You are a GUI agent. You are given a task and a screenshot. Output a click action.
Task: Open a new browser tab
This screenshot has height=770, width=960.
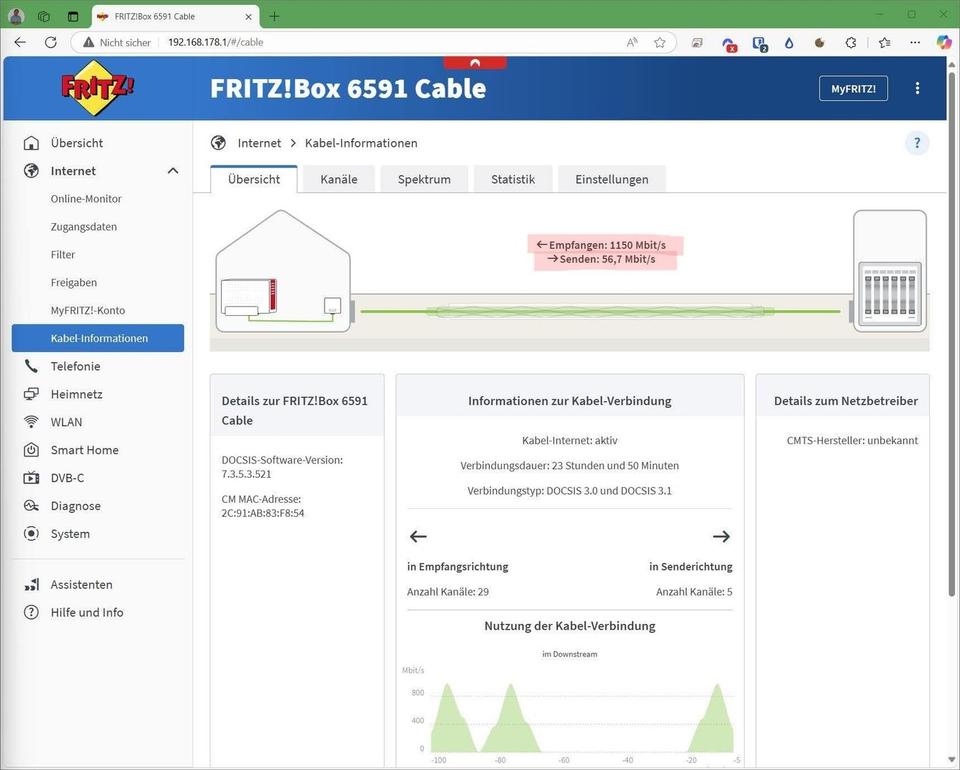pyautogui.click(x=274, y=16)
